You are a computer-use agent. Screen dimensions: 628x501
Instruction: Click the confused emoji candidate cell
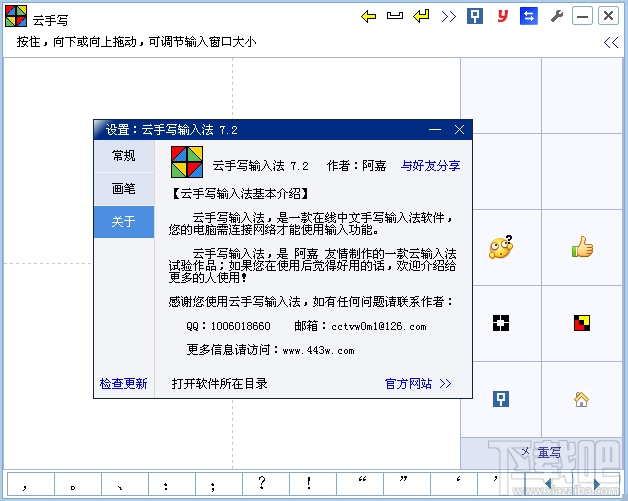pyautogui.click(x=501, y=247)
